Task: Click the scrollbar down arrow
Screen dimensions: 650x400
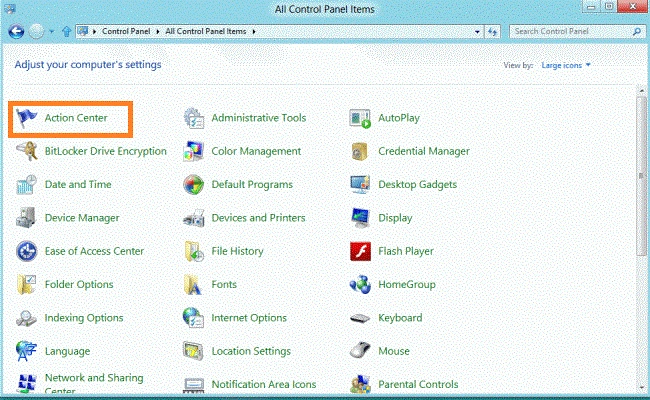Action: [641, 388]
